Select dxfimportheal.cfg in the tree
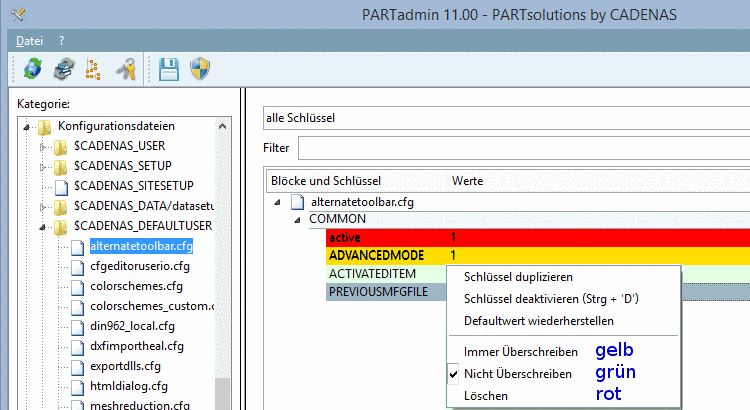This screenshot has height=410, width=750. [x=137, y=346]
